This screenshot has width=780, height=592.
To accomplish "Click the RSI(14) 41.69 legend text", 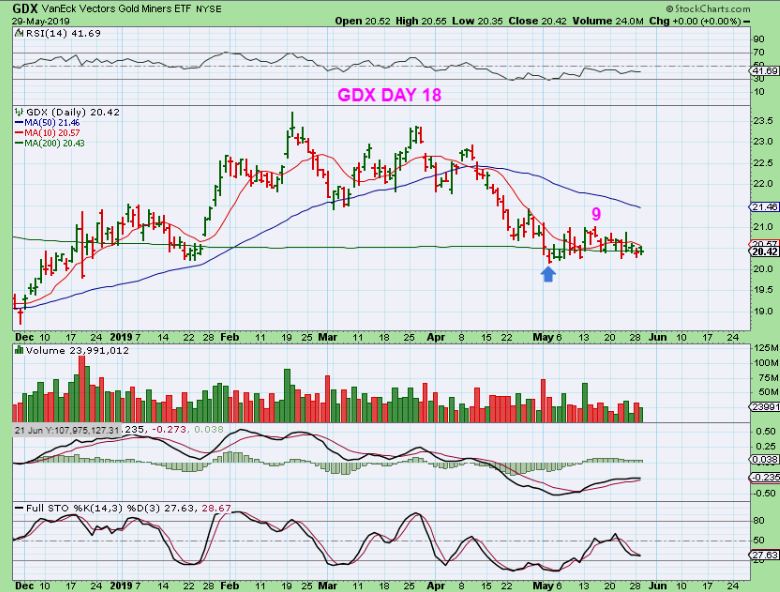I will coord(62,33).
